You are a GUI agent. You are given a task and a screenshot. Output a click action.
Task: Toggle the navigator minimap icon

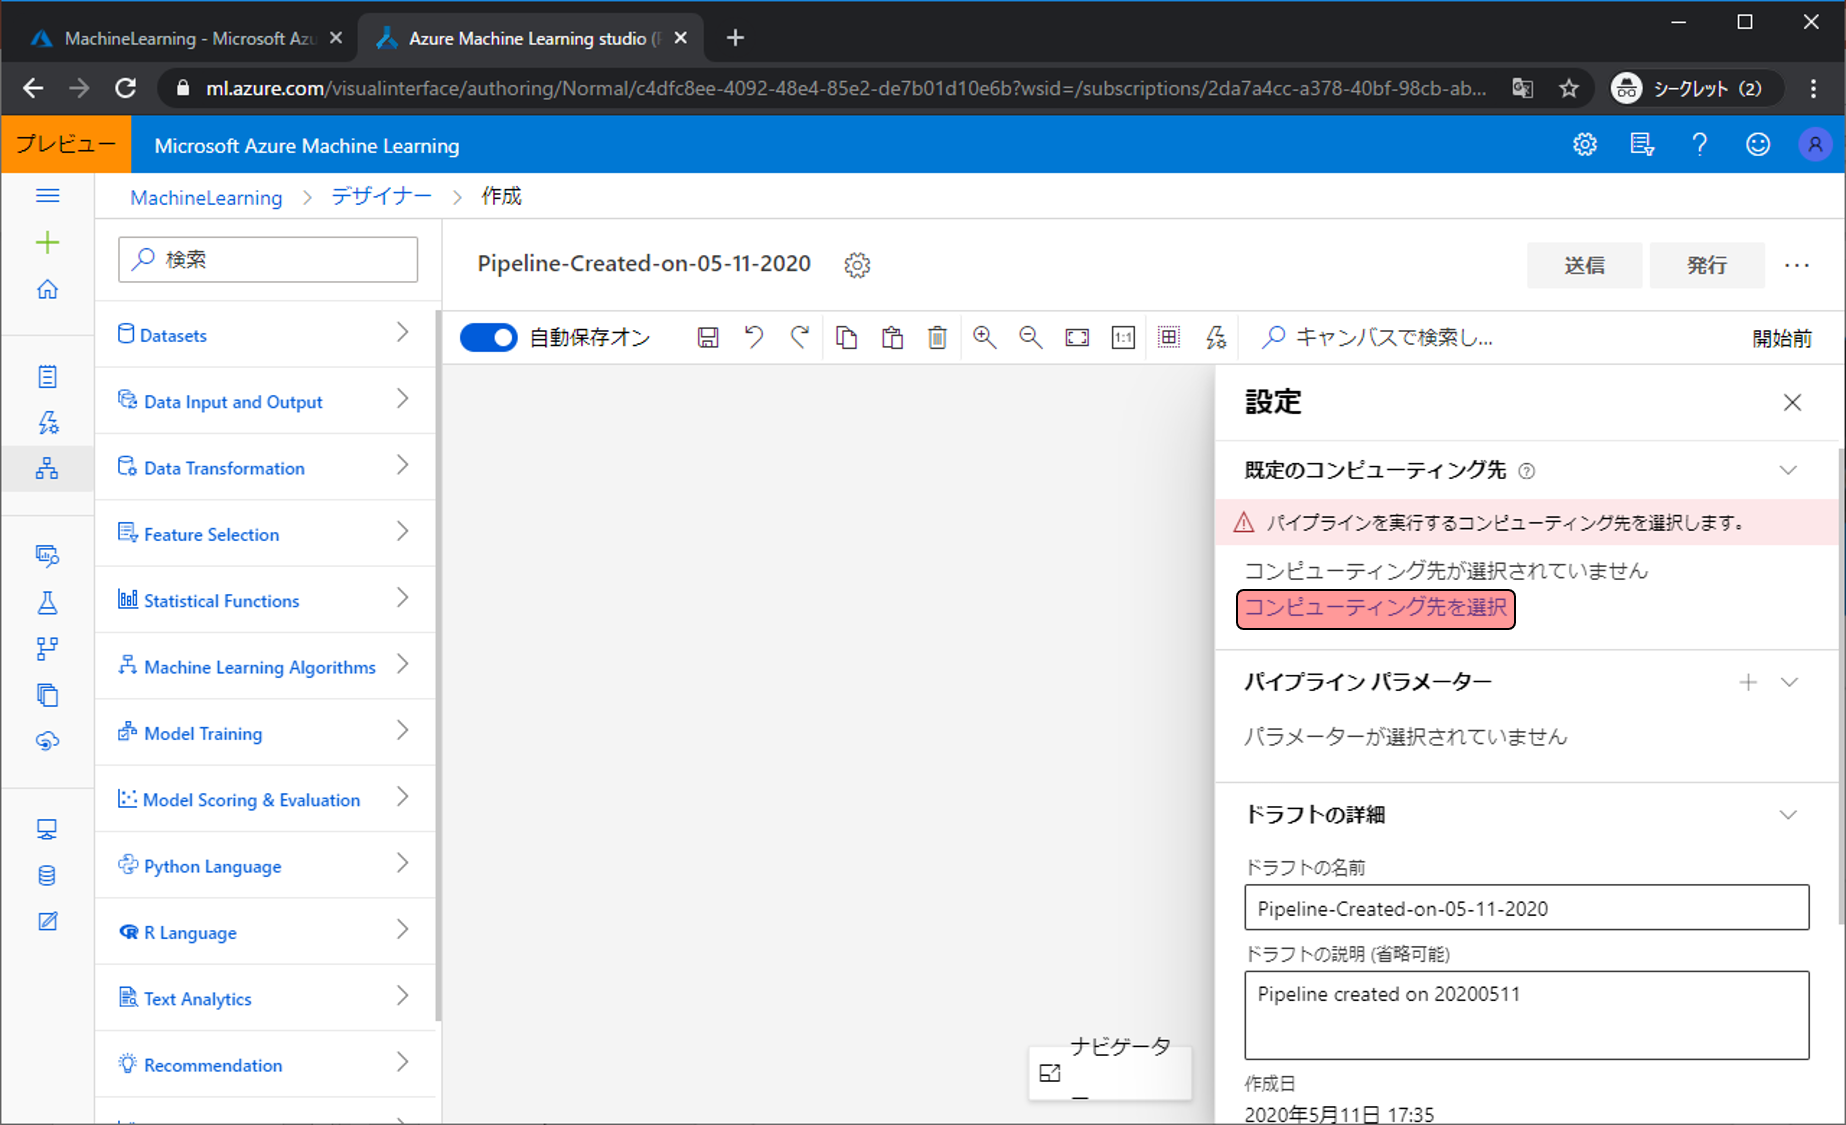point(1050,1073)
